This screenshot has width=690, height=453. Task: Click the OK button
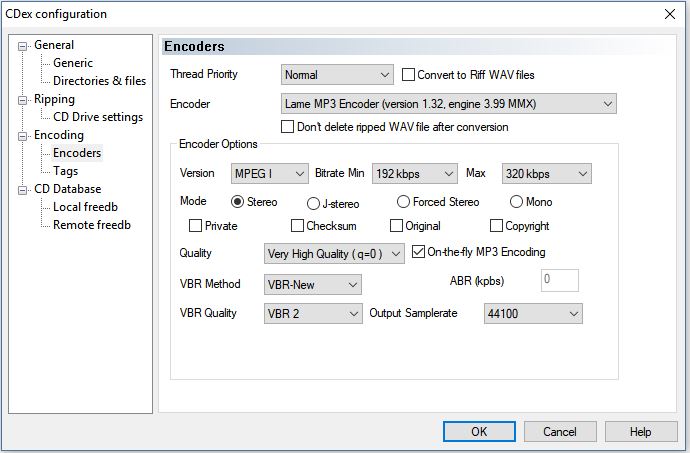click(479, 431)
